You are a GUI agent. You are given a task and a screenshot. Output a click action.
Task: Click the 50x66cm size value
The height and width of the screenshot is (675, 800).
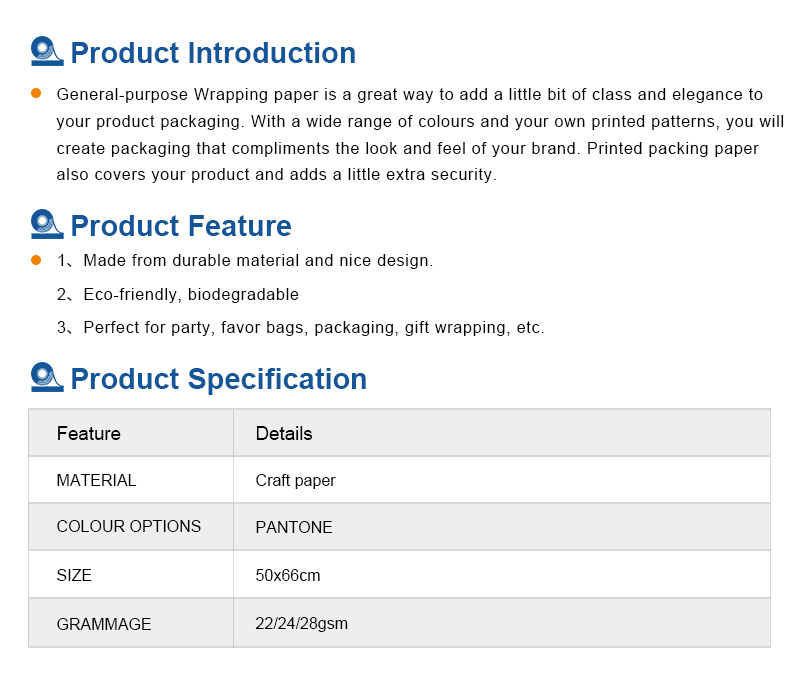[288, 576]
